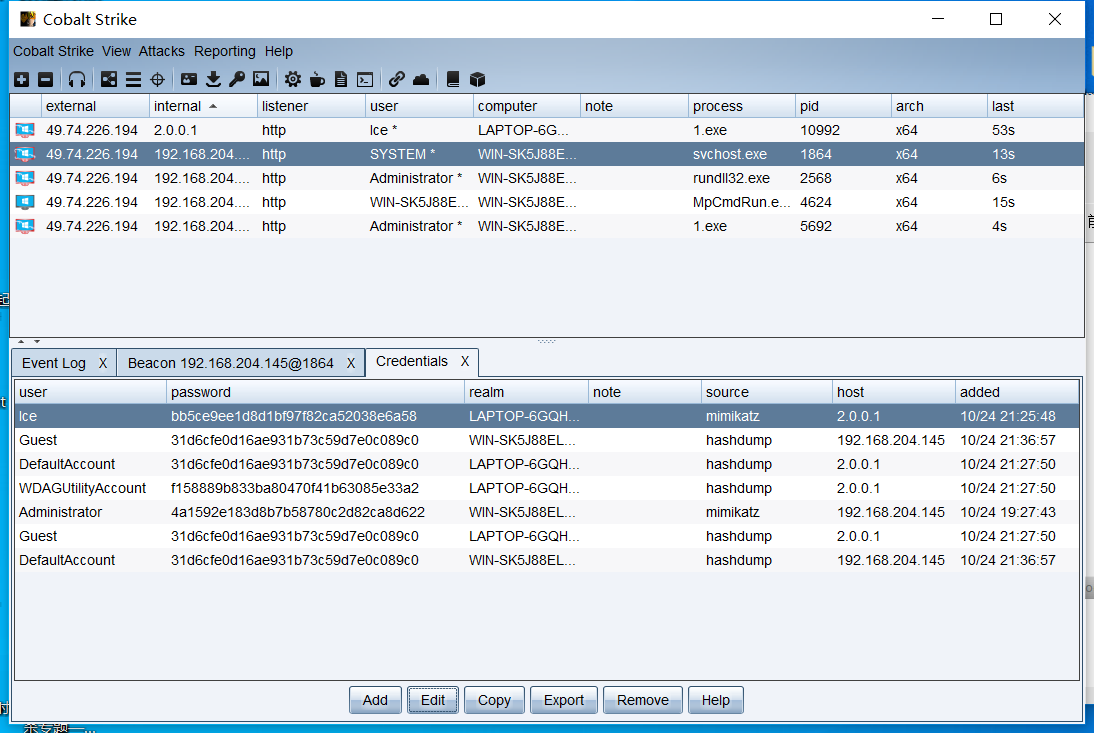Image resolution: width=1094 pixels, height=733 pixels.
Task: Open the Help menu
Action: pos(278,52)
